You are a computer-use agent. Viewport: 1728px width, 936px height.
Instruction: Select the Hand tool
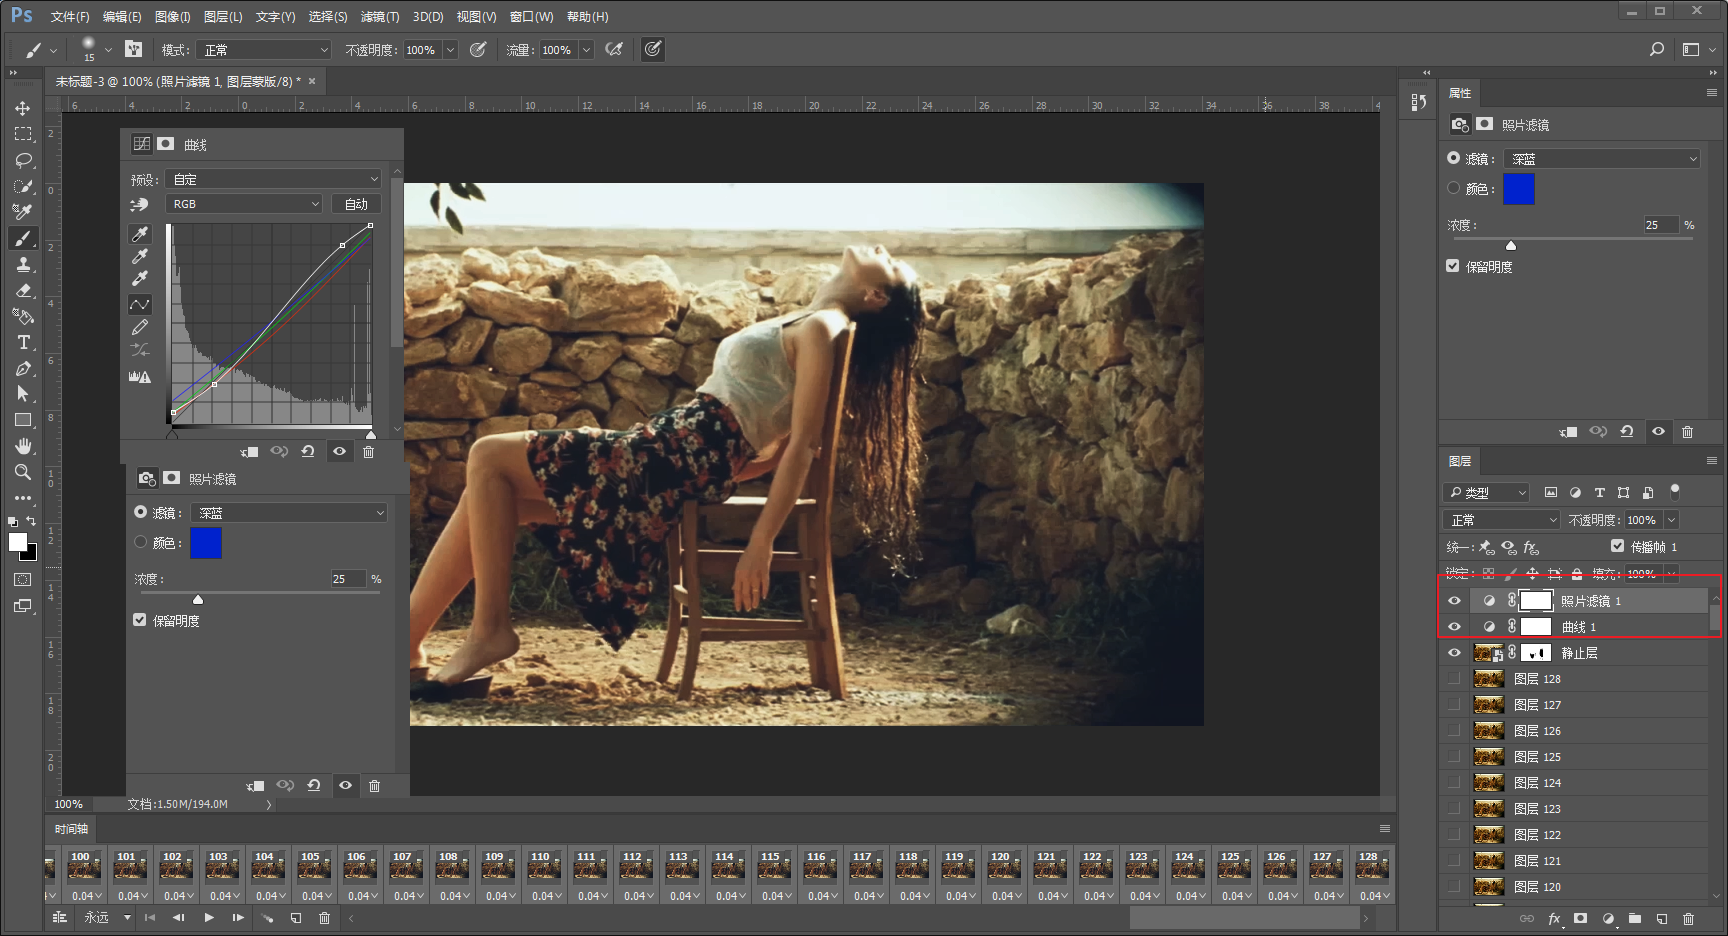(23, 446)
